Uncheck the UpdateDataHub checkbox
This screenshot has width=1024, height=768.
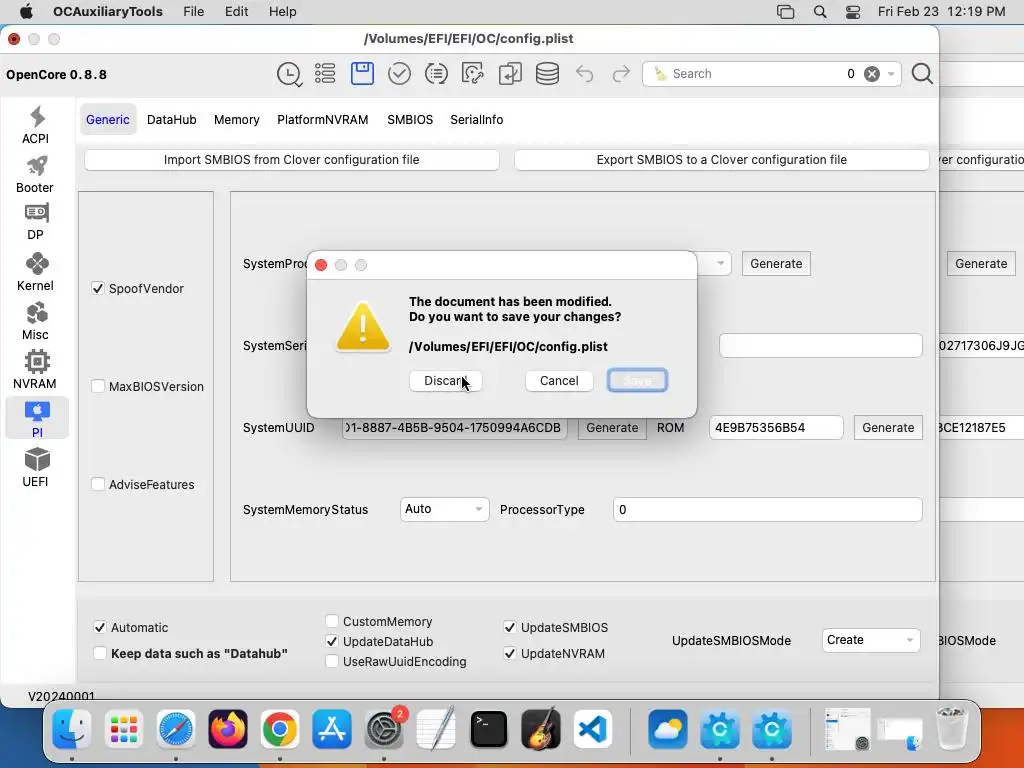pos(332,641)
